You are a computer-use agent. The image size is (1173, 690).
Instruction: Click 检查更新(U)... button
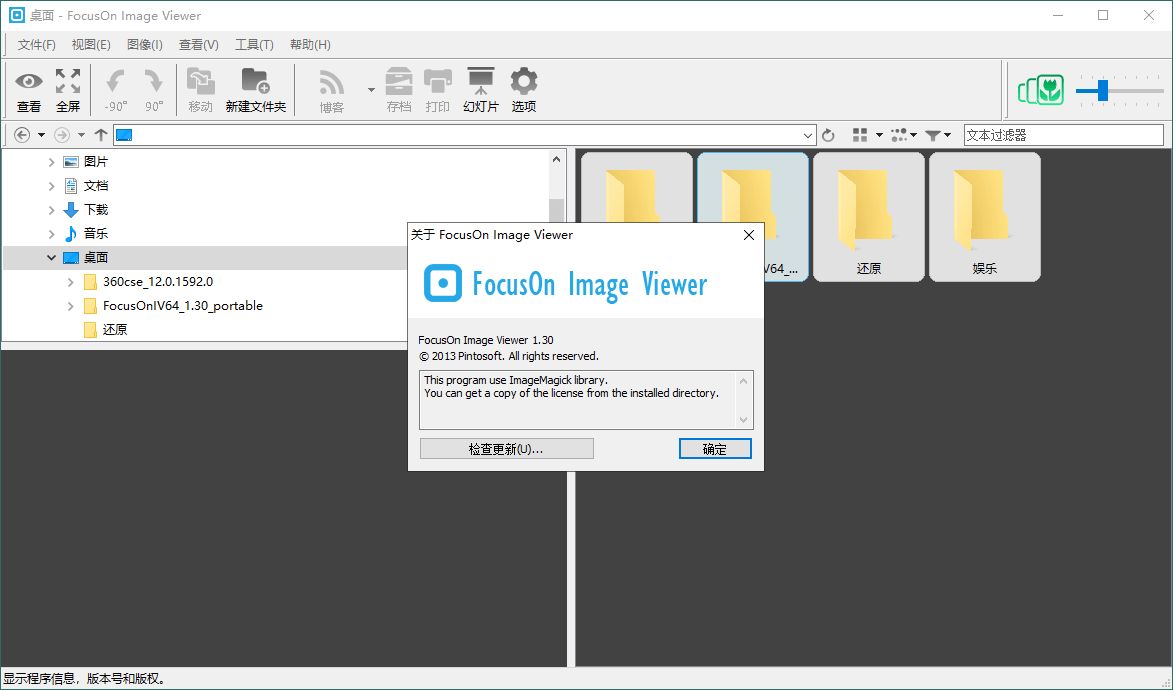506,449
